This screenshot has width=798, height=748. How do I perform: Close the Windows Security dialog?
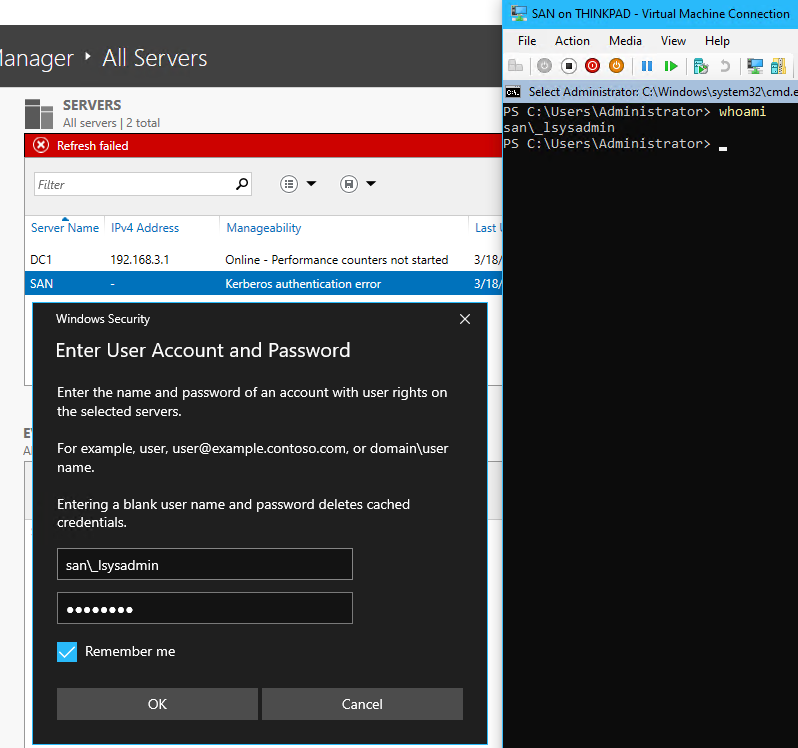click(465, 319)
